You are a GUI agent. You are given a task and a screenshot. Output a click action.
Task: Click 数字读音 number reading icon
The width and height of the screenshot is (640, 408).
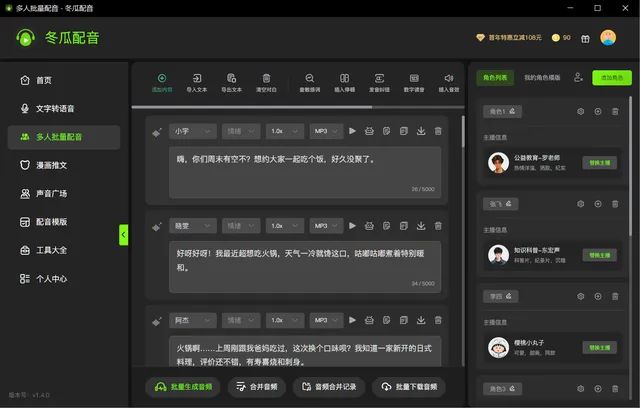414,83
